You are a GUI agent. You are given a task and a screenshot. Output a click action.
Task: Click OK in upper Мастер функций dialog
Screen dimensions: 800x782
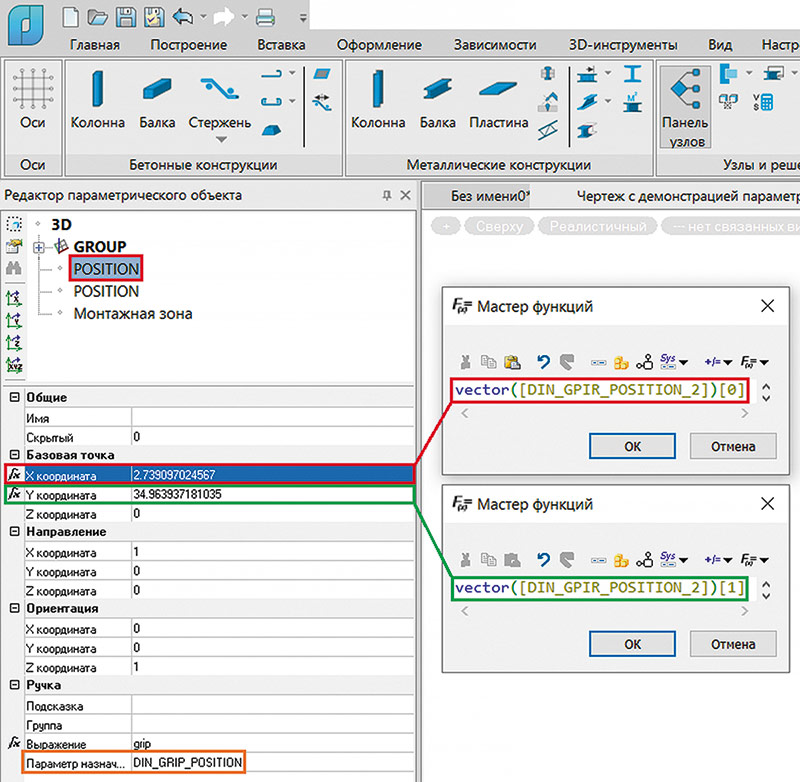click(632, 446)
